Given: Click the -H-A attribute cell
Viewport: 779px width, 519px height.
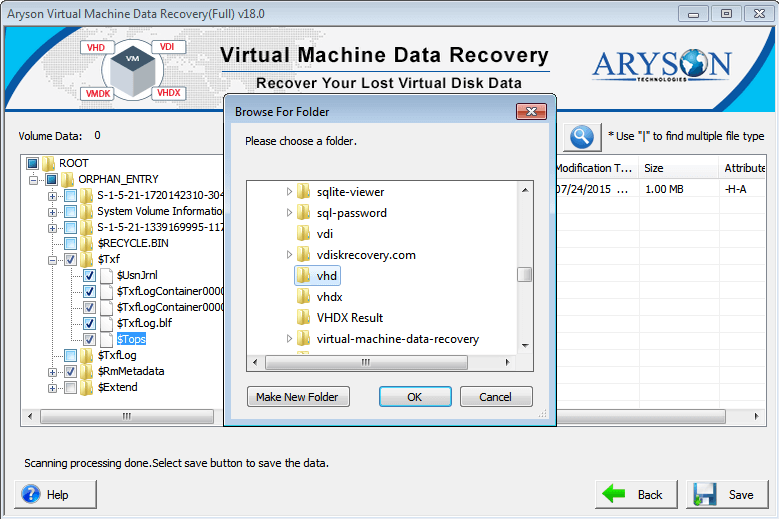Looking at the screenshot, I should click(x=735, y=189).
